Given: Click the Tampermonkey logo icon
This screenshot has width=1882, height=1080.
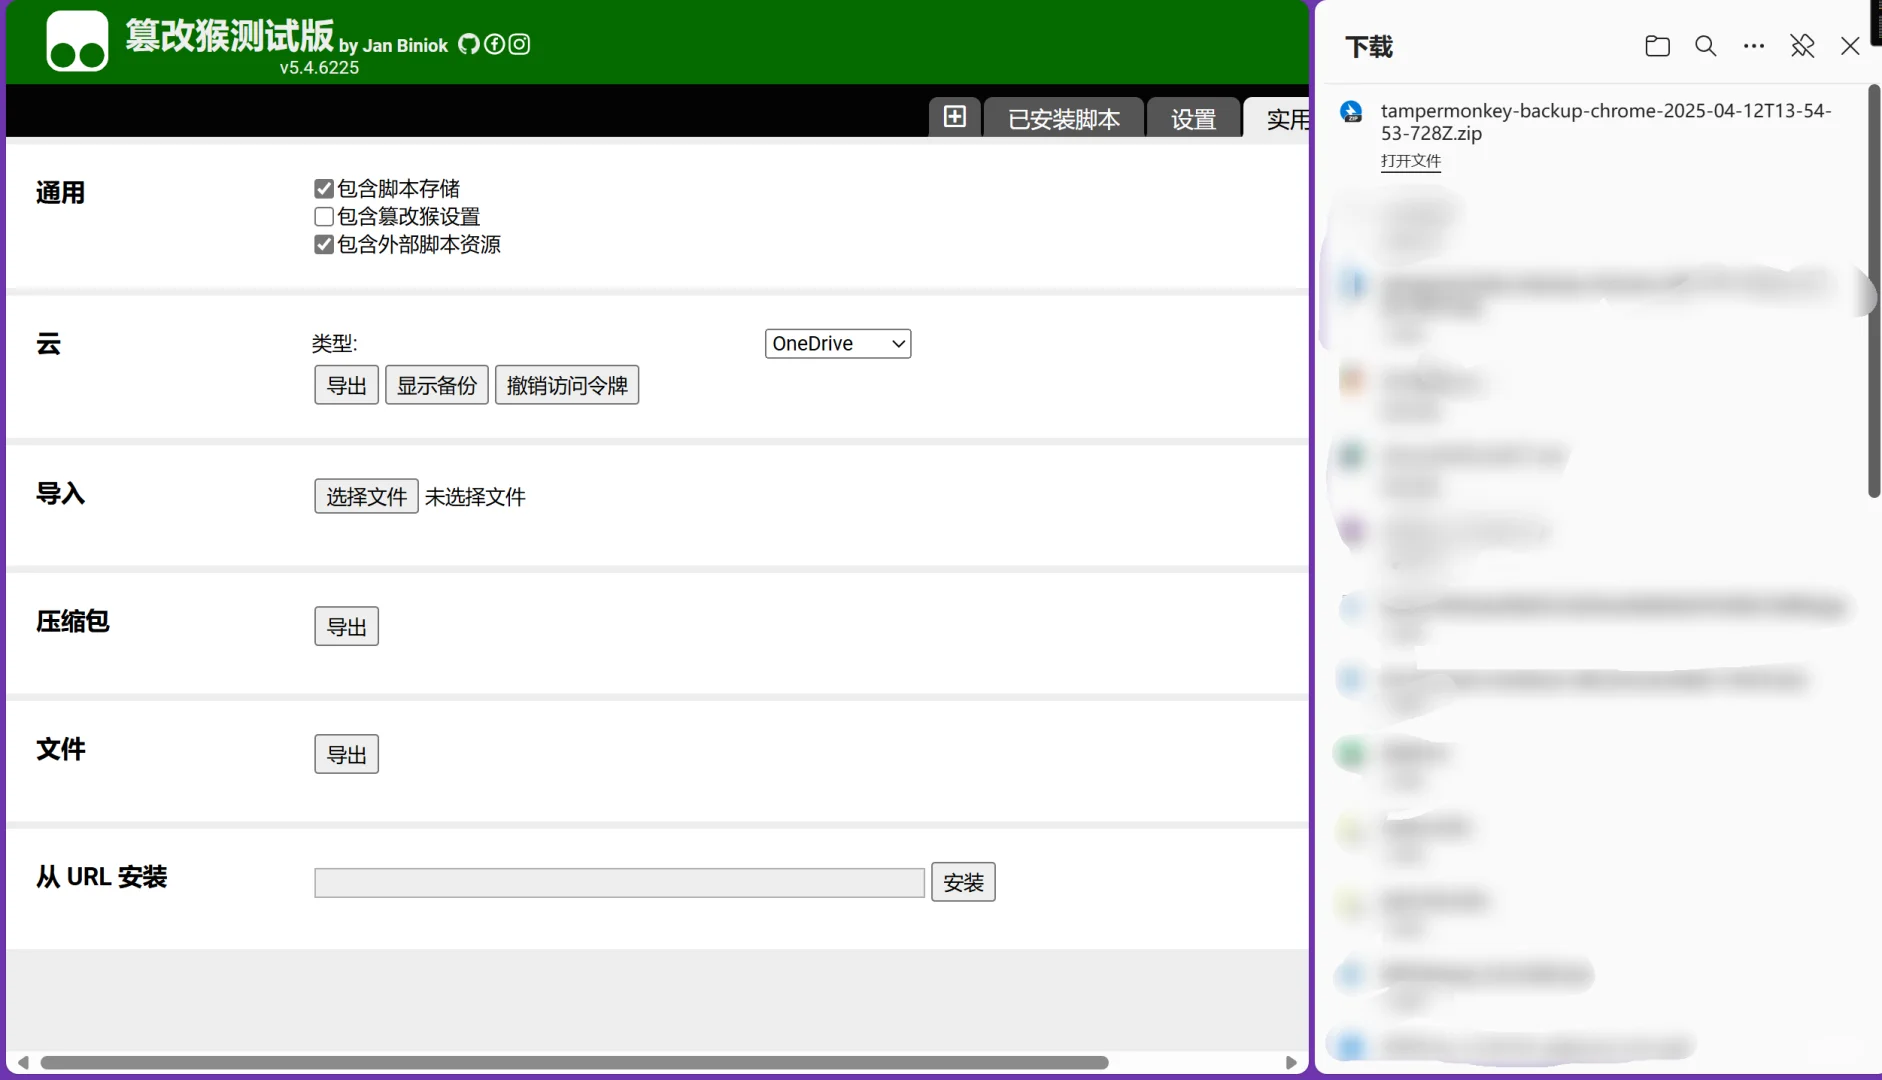Looking at the screenshot, I should tap(77, 41).
